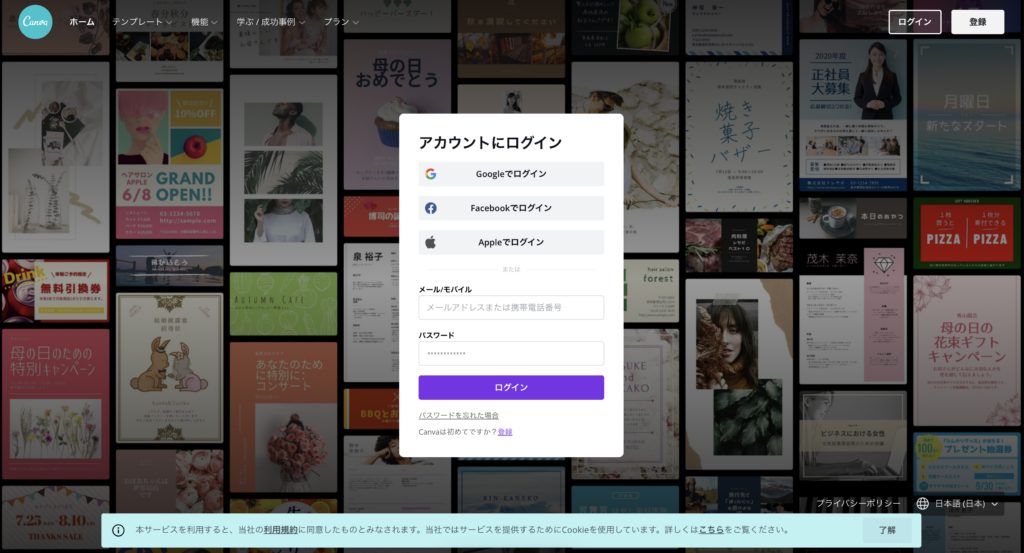Expand the テンプレート dropdown menu

(141, 21)
